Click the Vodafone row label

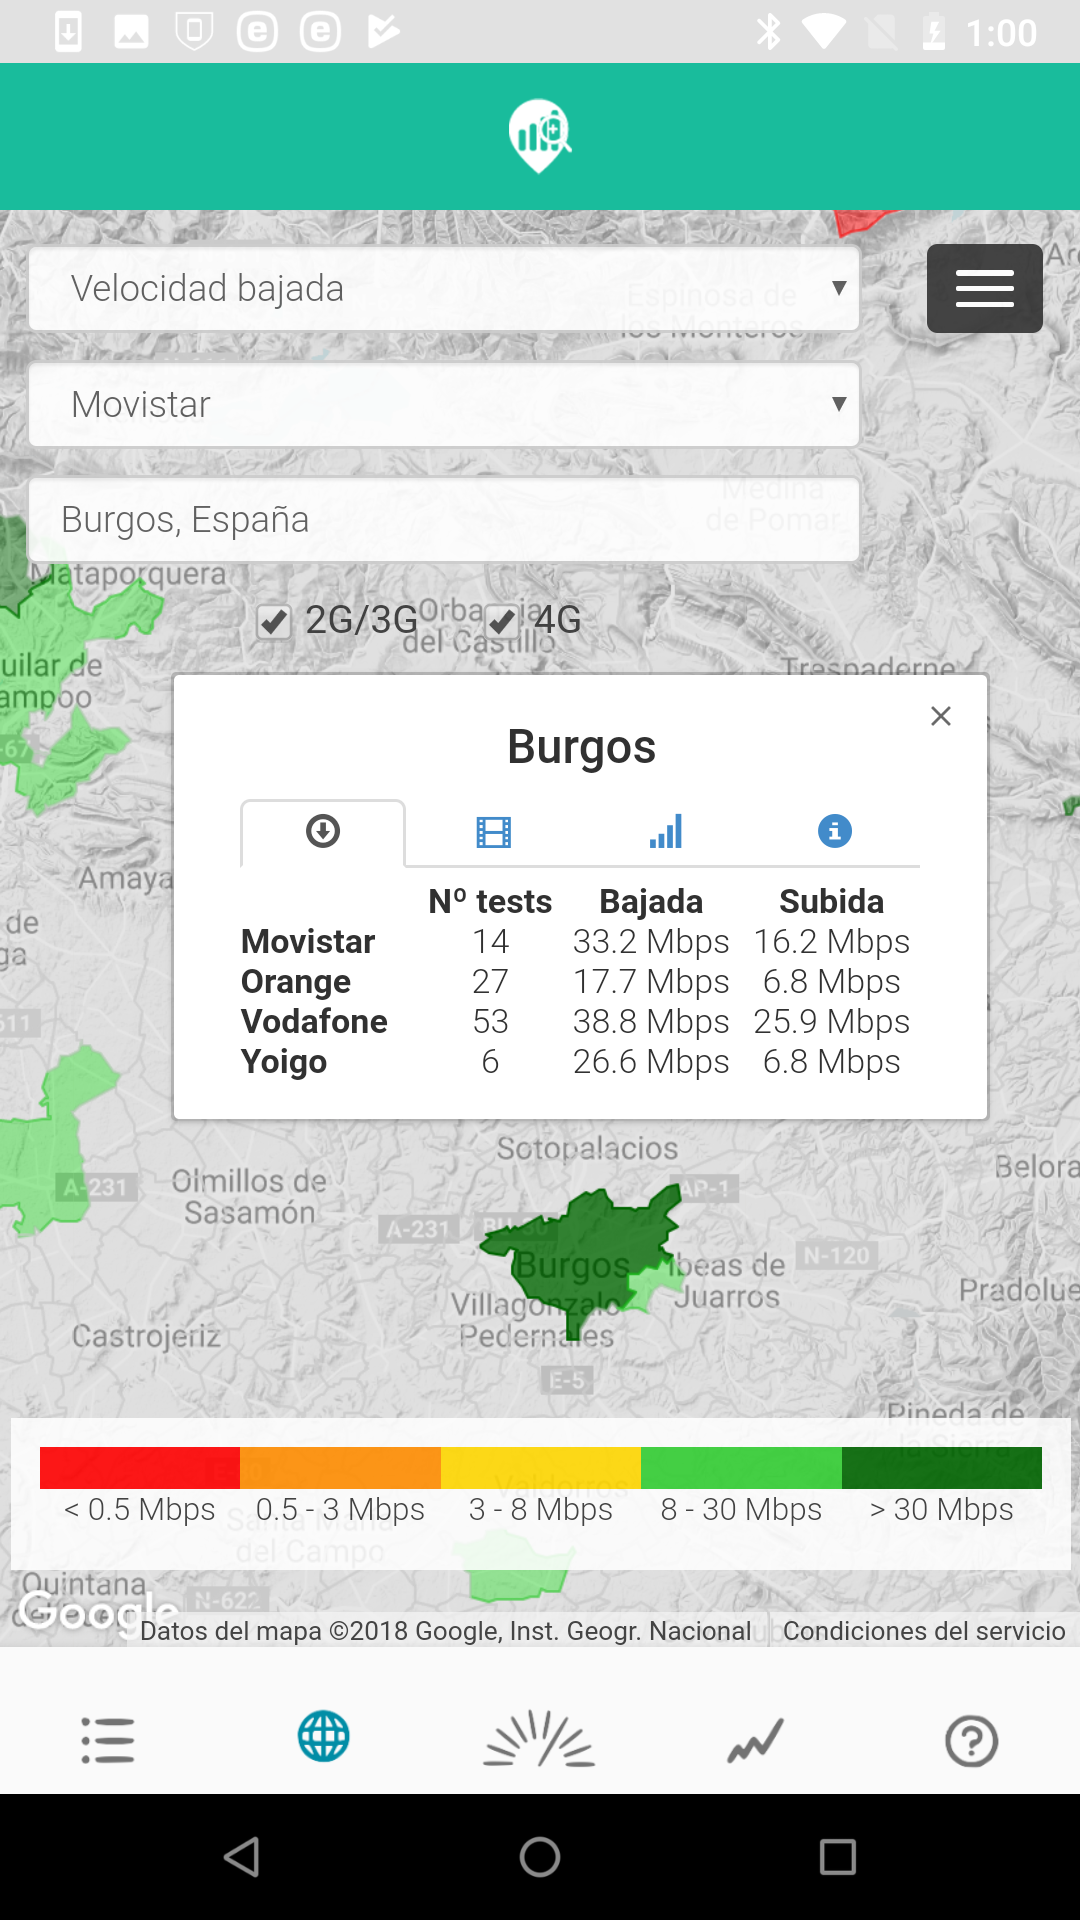(x=314, y=1022)
